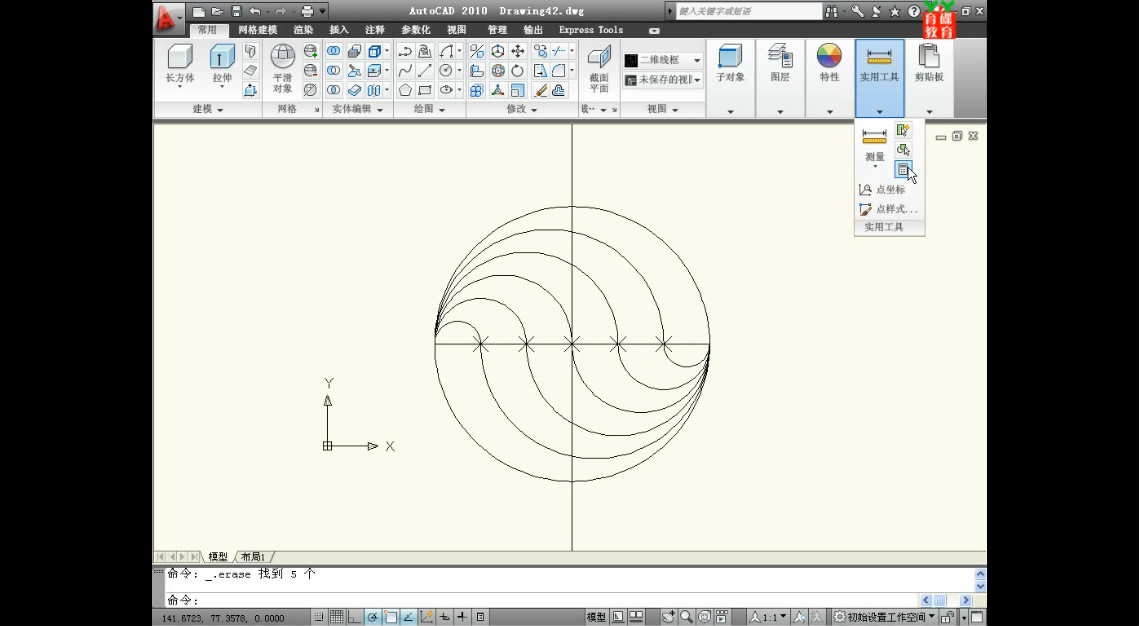Open the 未保存的视图 view dropdown
Viewport: 1139px width, 626px height.
(663, 80)
